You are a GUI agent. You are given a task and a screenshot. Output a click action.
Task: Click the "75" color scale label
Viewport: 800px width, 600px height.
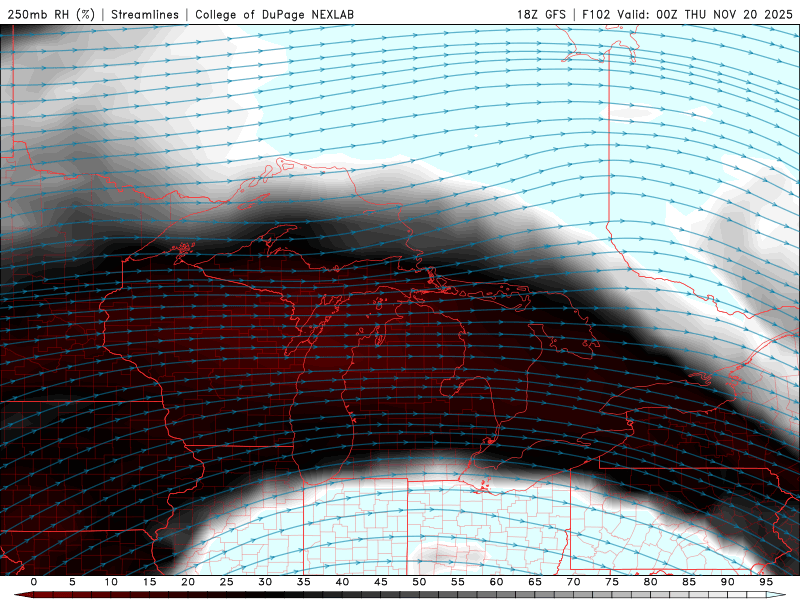(x=612, y=582)
